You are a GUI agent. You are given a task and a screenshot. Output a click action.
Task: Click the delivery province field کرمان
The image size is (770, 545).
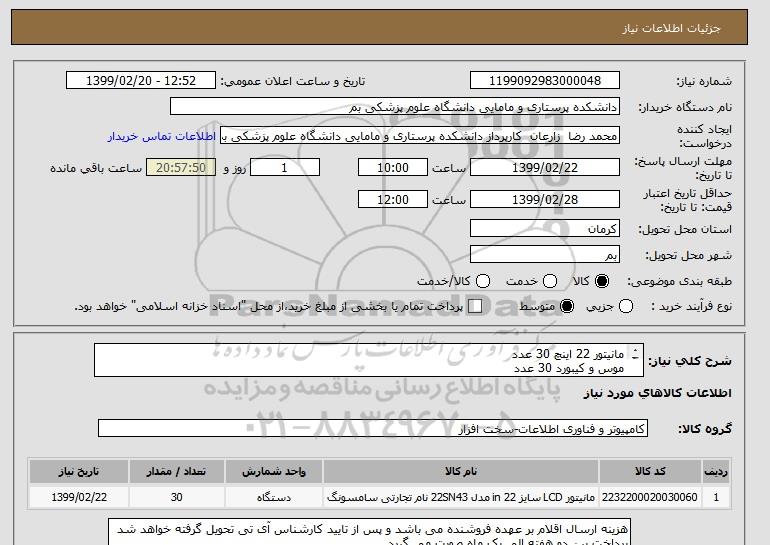pos(545,229)
